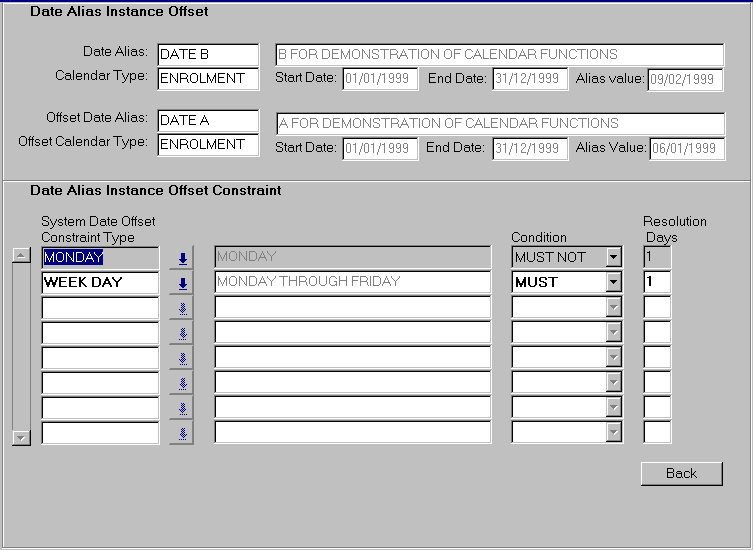
Task: Click Resolution Days field in WEEK DAY row
Action: pos(656,282)
